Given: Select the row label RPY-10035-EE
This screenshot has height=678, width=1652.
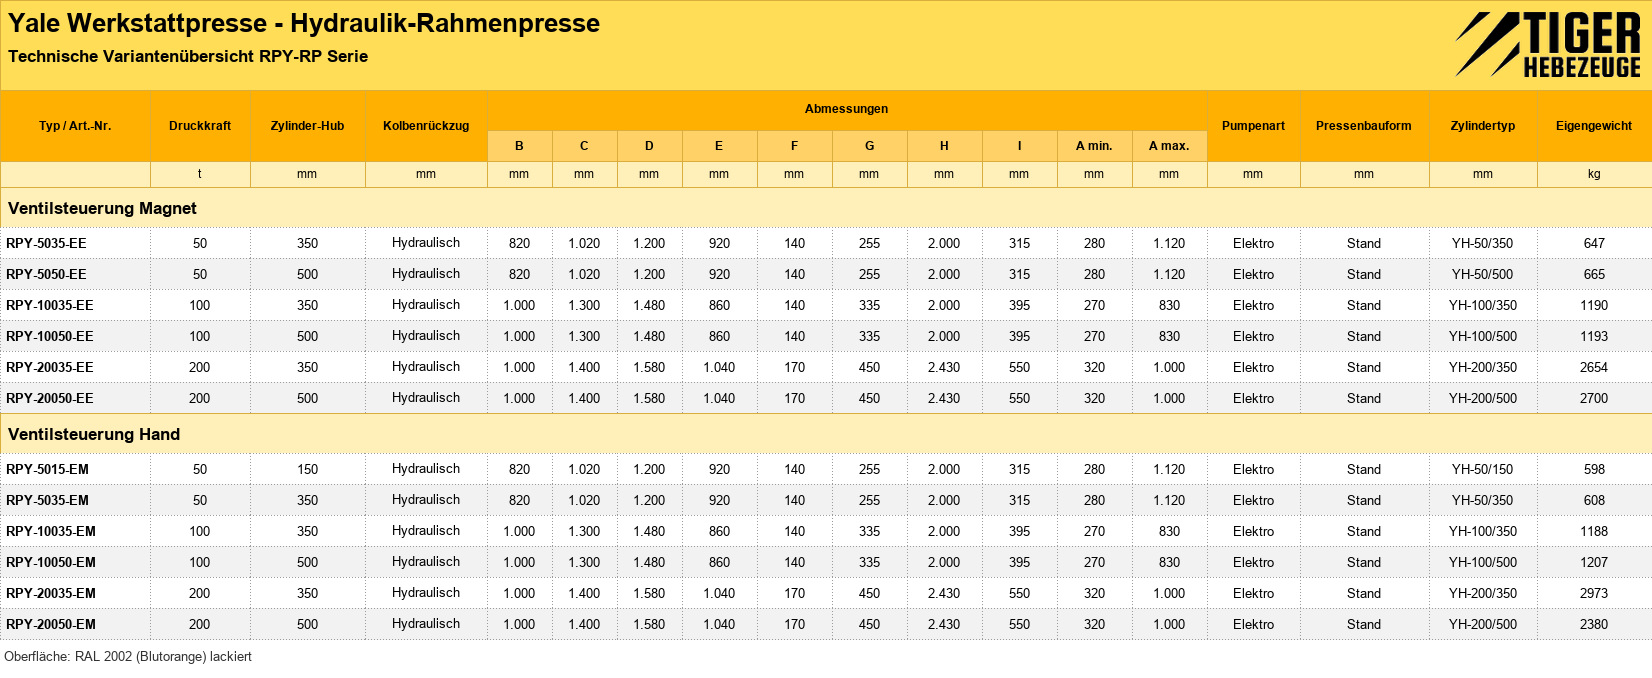Looking at the screenshot, I should [x=50, y=305].
